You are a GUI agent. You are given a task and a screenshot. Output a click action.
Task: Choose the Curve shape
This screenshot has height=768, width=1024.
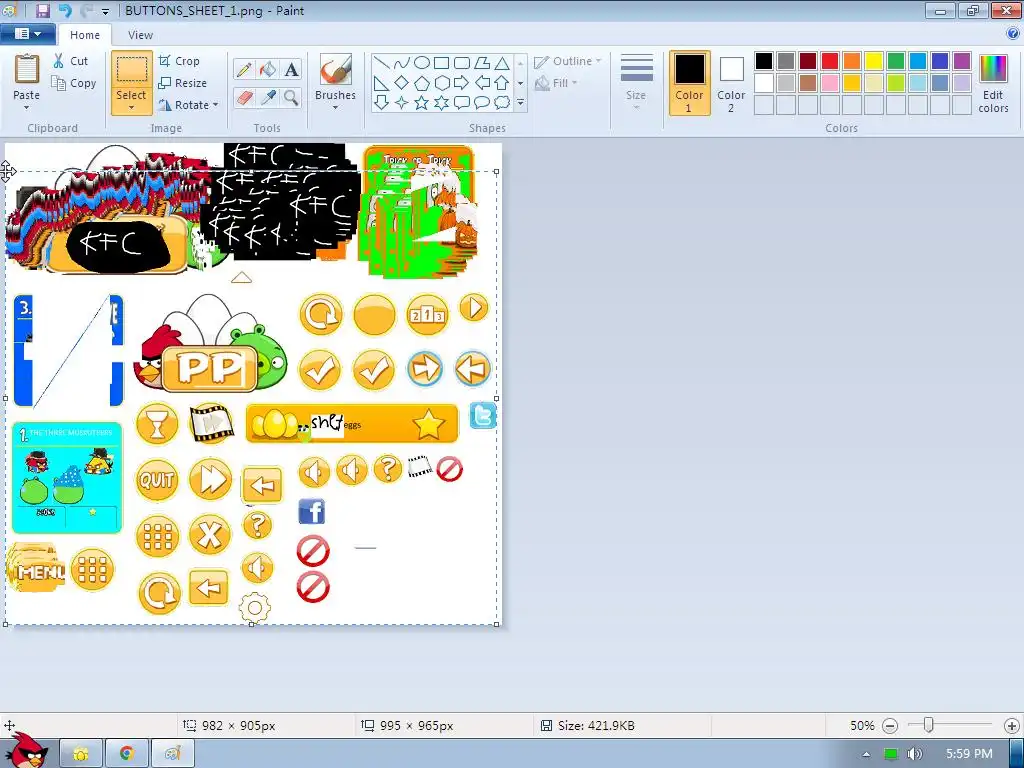(402, 63)
